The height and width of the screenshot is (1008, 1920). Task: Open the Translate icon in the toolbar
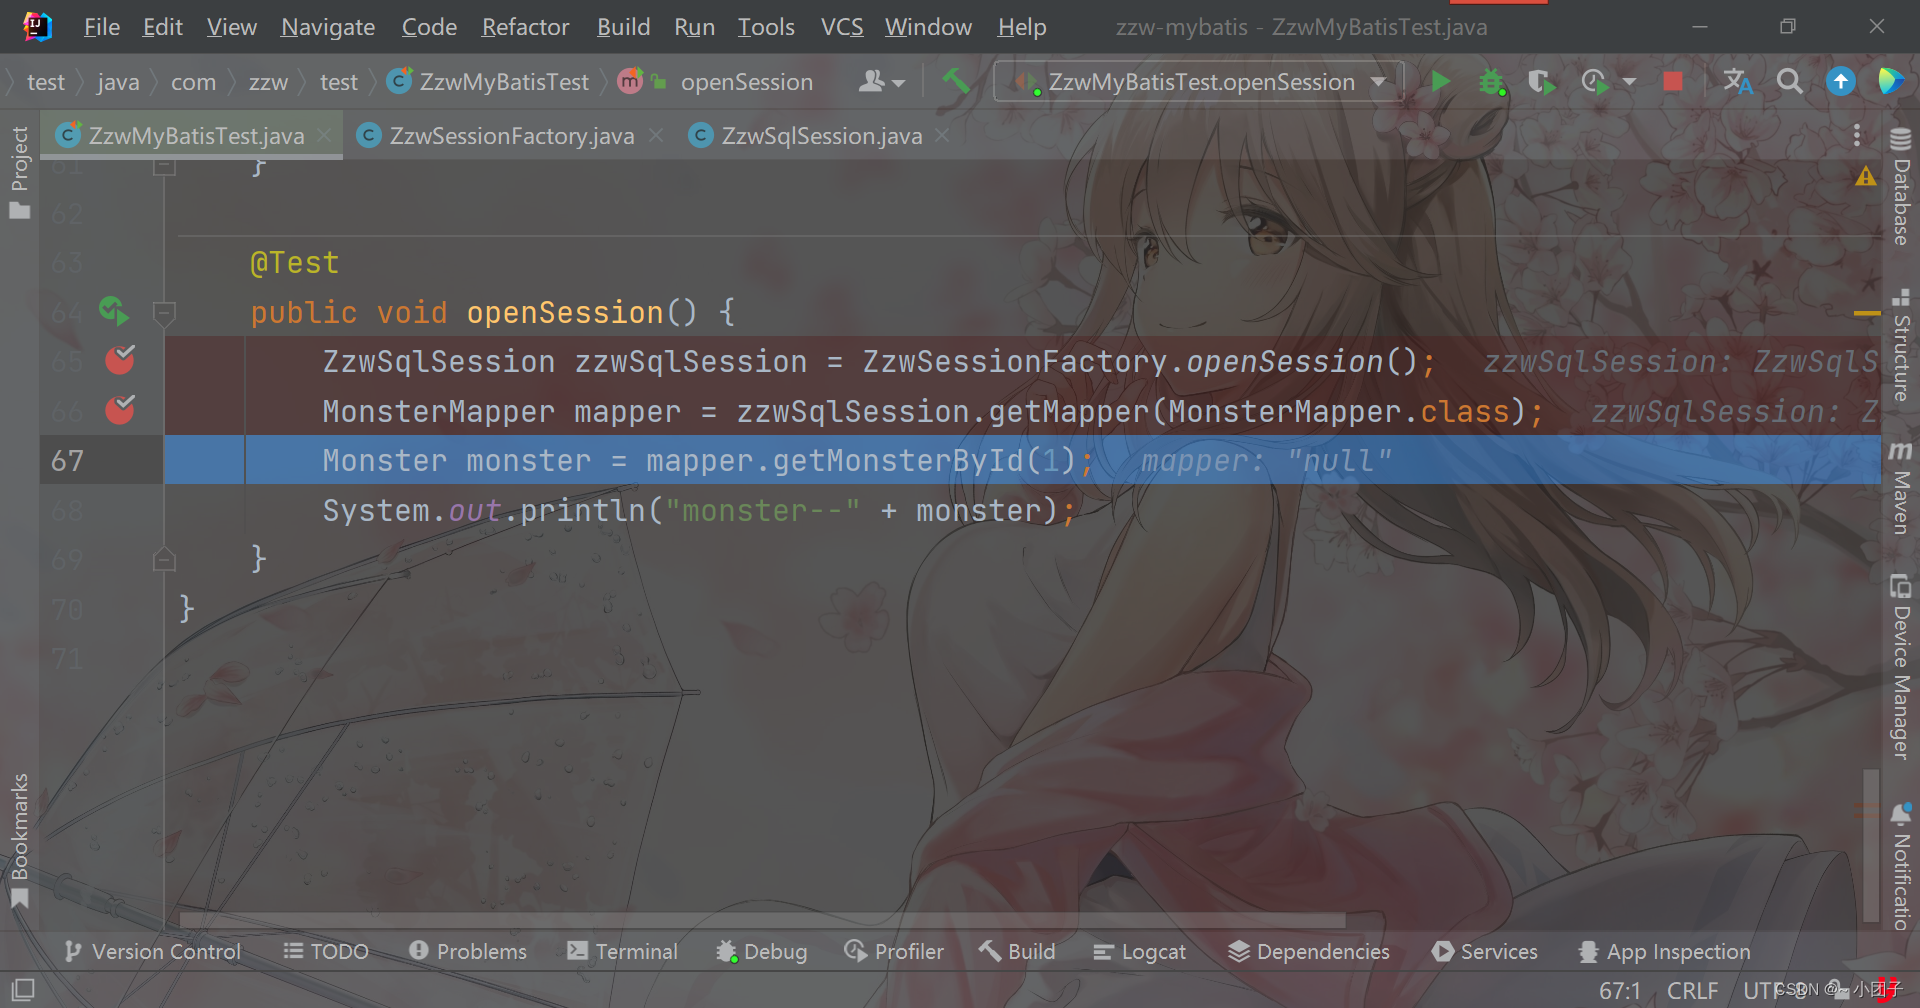click(1738, 81)
